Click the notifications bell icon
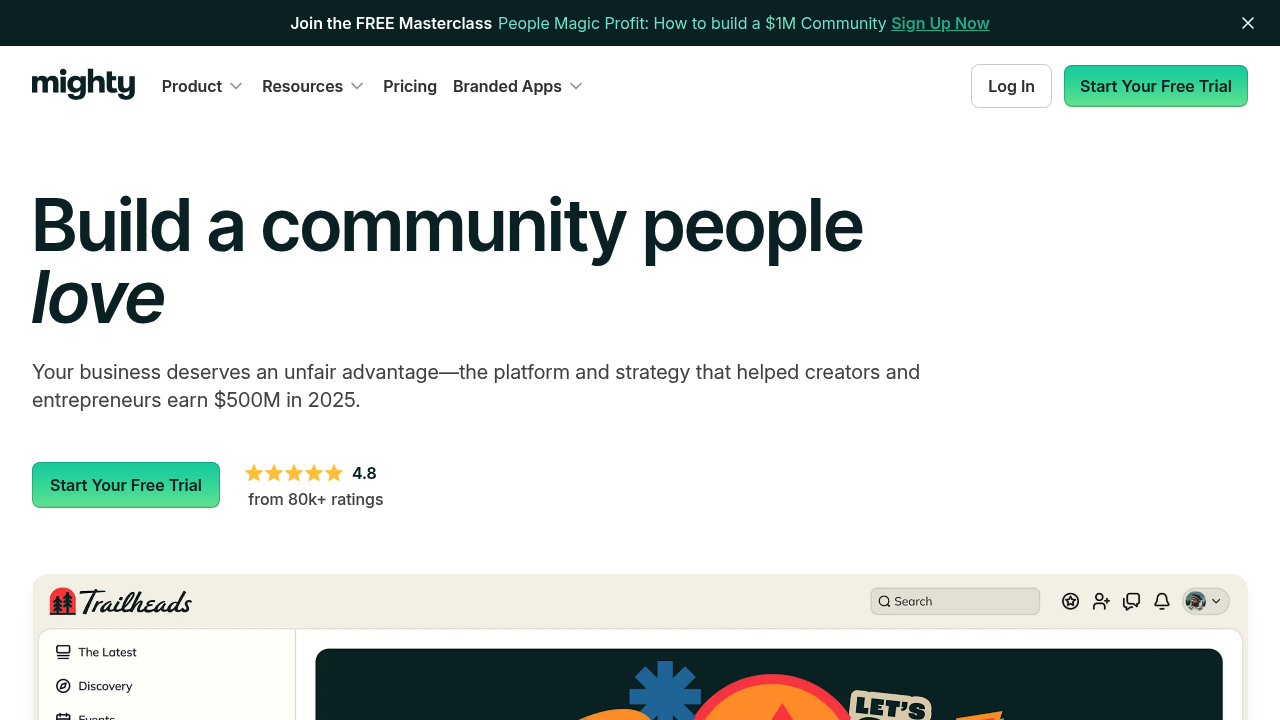This screenshot has height=720, width=1280. click(x=1162, y=601)
